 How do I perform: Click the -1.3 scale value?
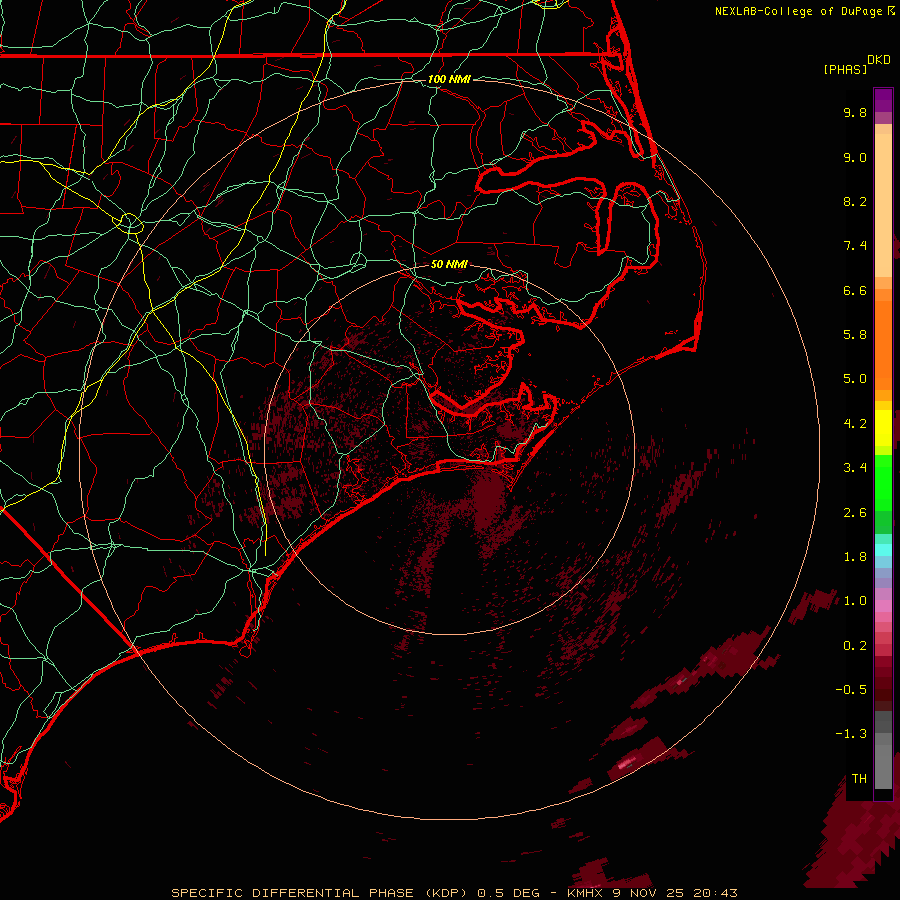pyautogui.click(x=851, y=734)
